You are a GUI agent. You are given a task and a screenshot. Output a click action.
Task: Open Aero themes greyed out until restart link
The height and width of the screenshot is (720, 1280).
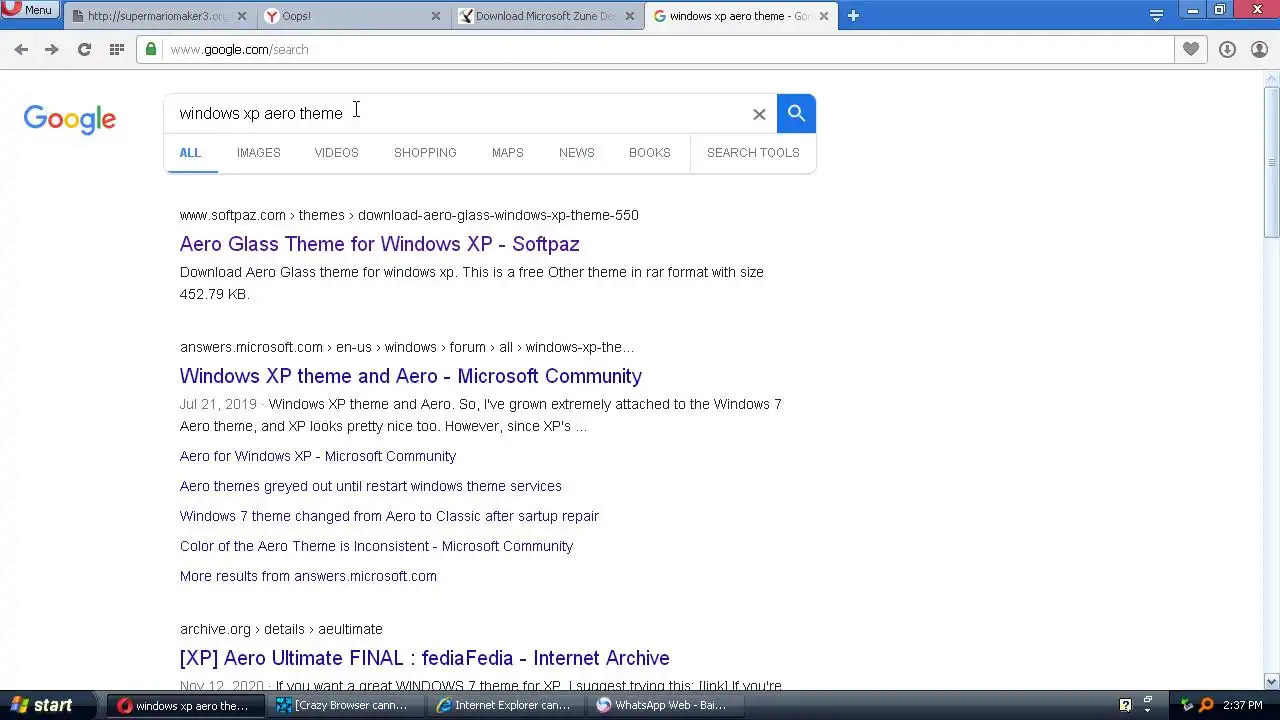click(370, 486)
